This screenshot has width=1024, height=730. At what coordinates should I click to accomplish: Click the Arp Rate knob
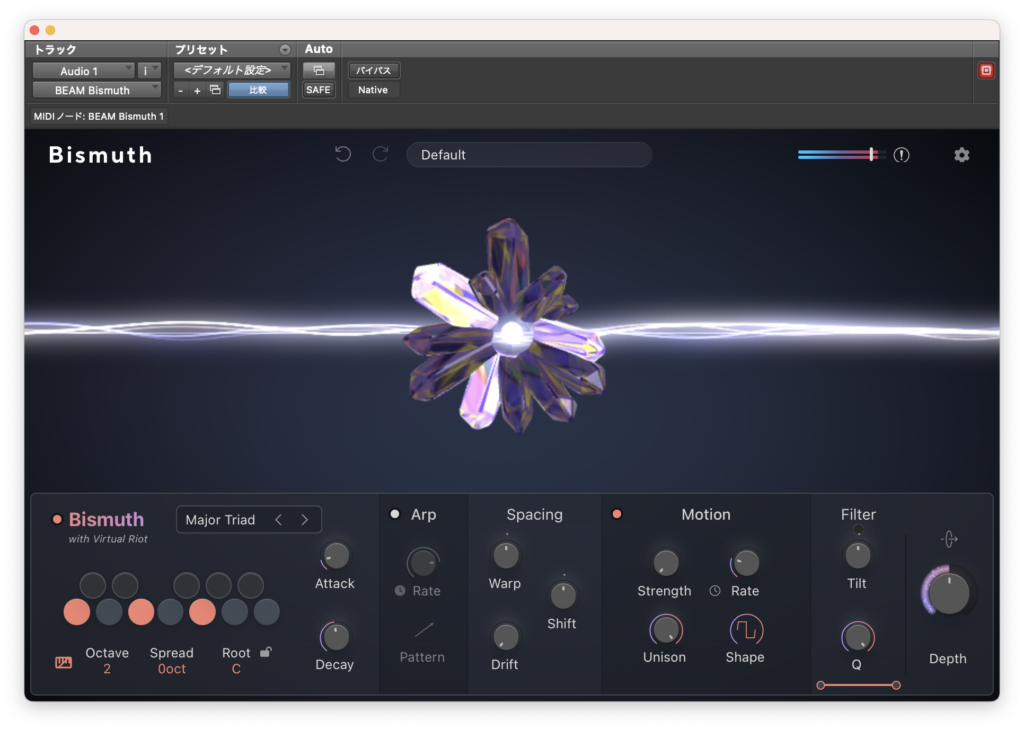[x=423, y=562]
